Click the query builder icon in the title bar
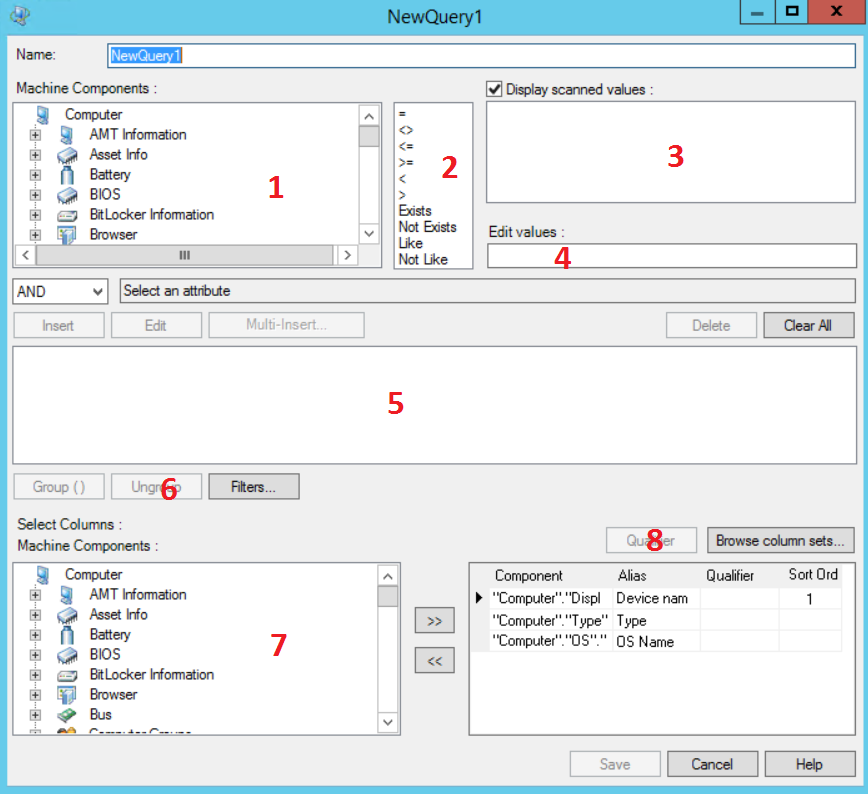 (x=20, y=15)
